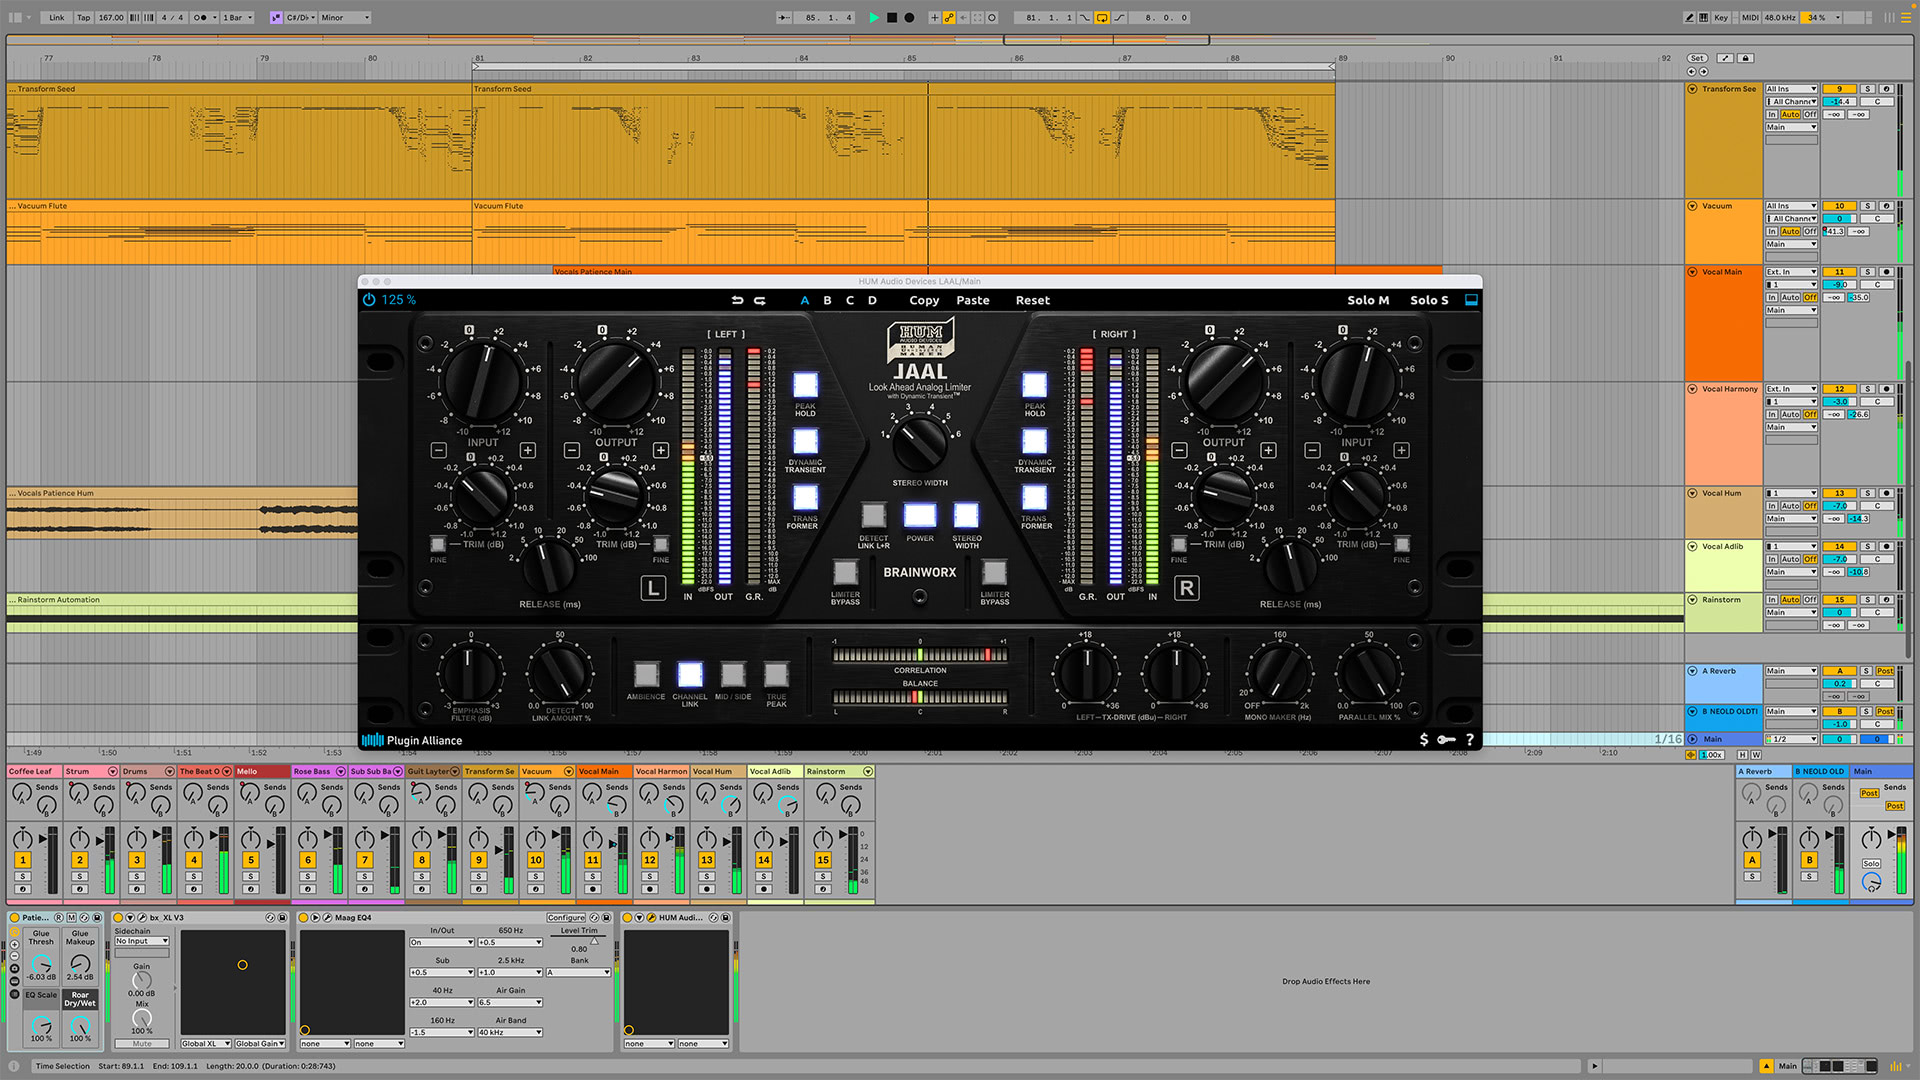Click the Play button in transport
This screenshot has width=1920, height=1080.
click(x=874, y=17)
